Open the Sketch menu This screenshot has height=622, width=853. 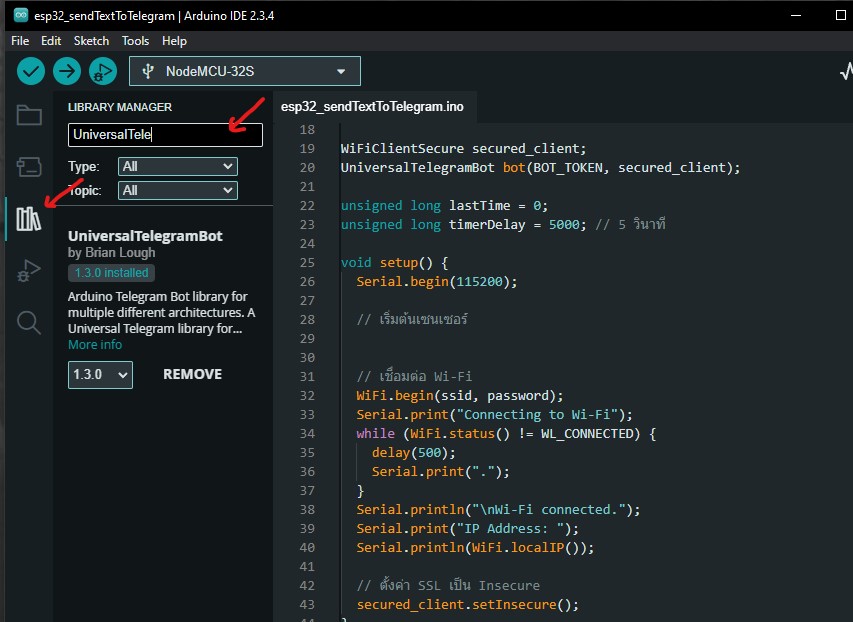coord(91,41)
